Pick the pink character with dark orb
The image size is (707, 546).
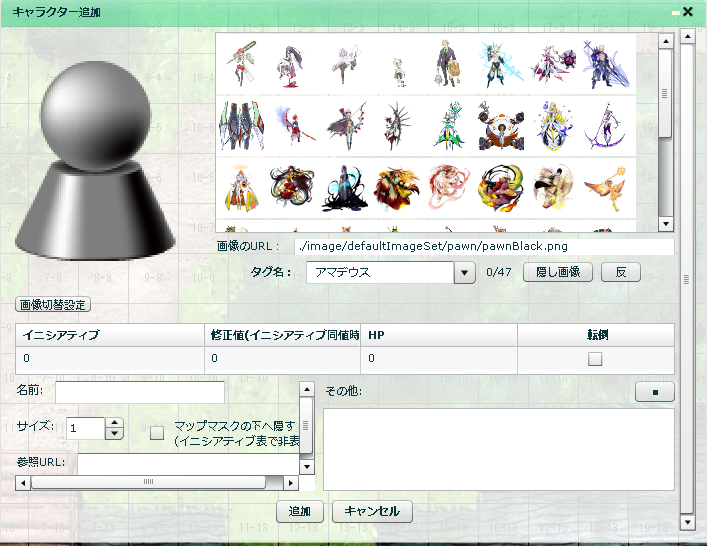click(x=553, y=64)
